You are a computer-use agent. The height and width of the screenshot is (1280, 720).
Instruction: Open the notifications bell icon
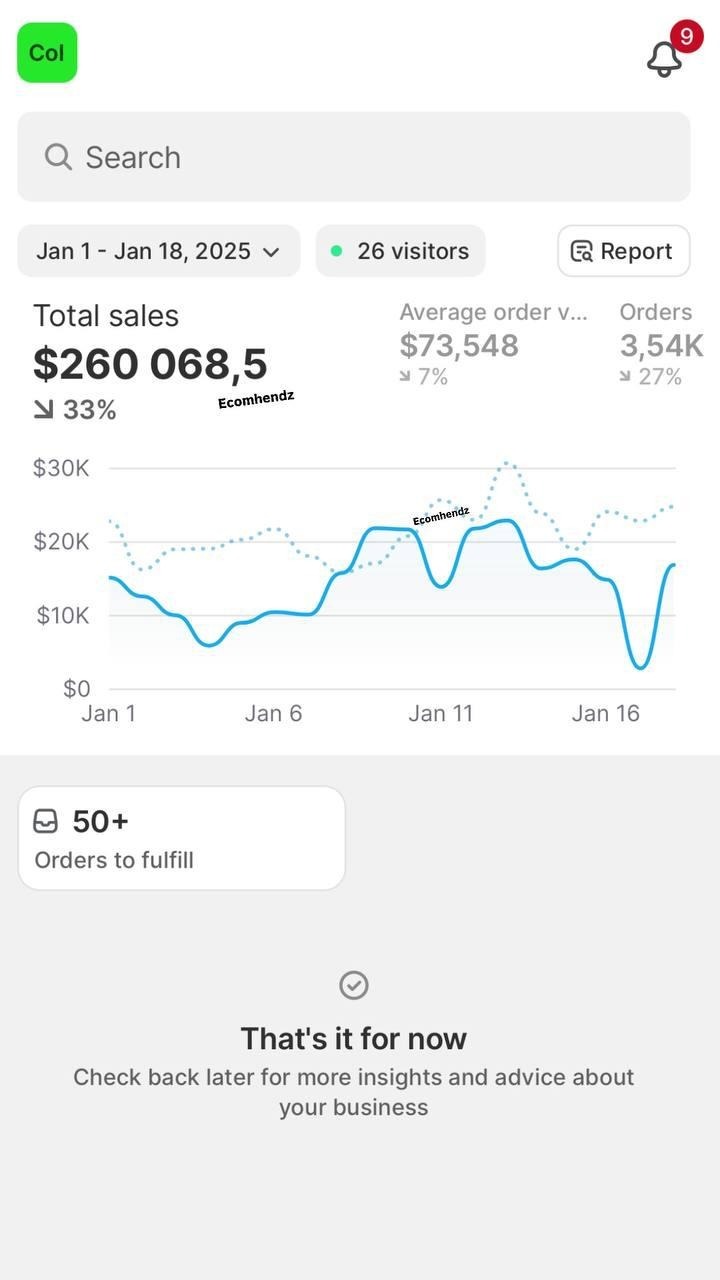coord(664,59)
